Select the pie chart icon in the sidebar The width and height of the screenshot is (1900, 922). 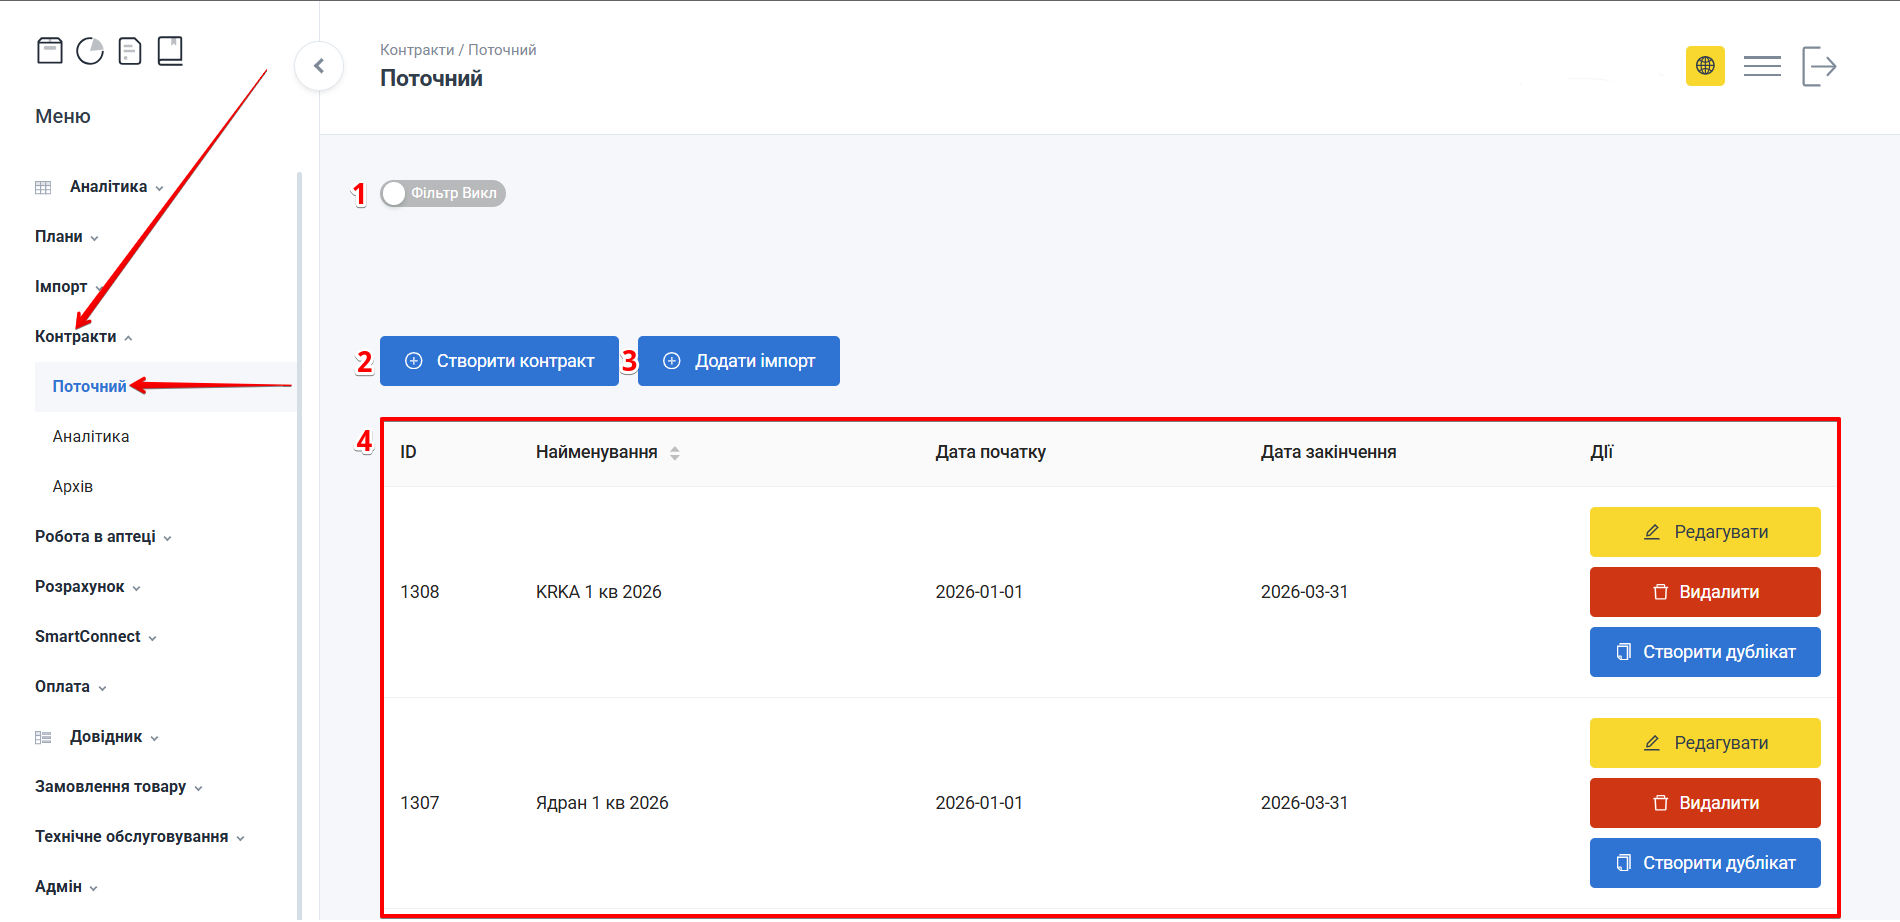pyautogui.click(x=90, y=50)
